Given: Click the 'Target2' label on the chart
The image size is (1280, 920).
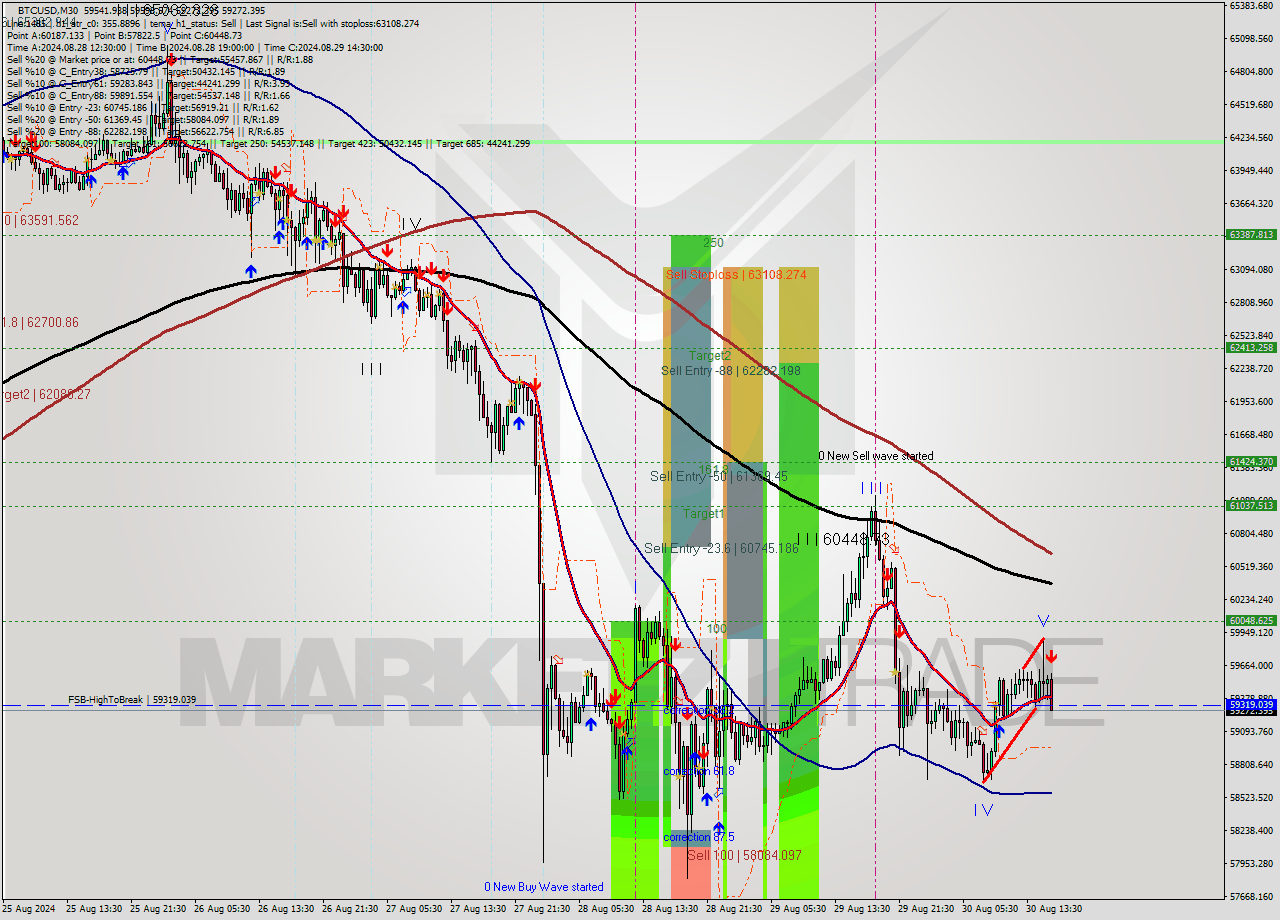Looking at the screenshot, I should [x=709, y=356].
